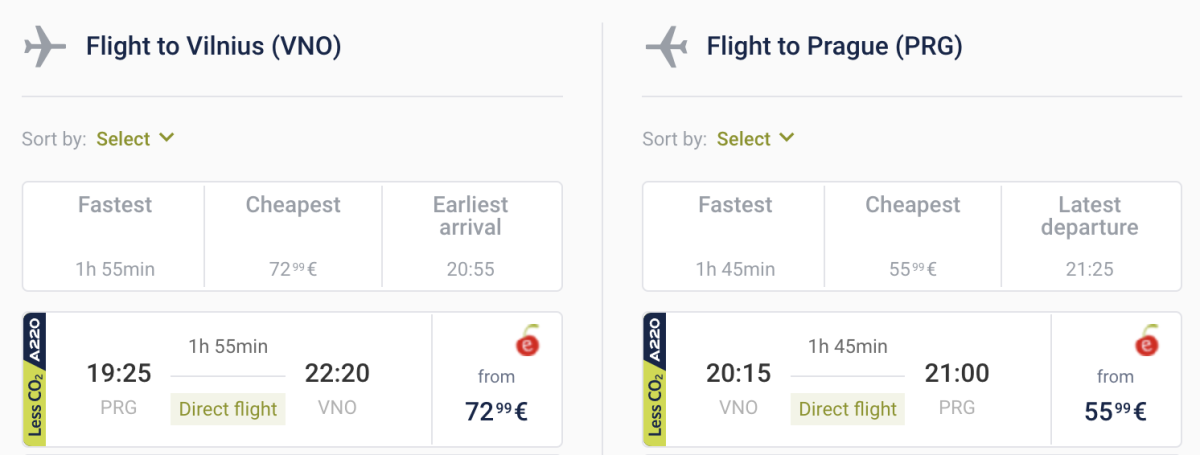Screen dimensions: 1200x455
Task: Click the airplane icon beside Flight to Vilnius
Action: pyautogui.click(x=44, y=47)
